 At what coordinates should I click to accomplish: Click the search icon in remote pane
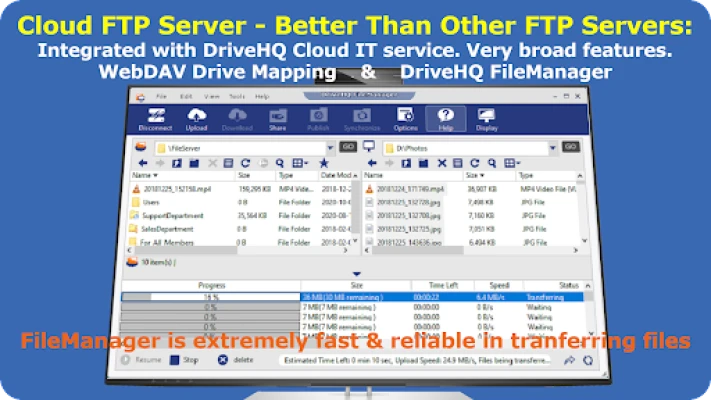point(280,163)
